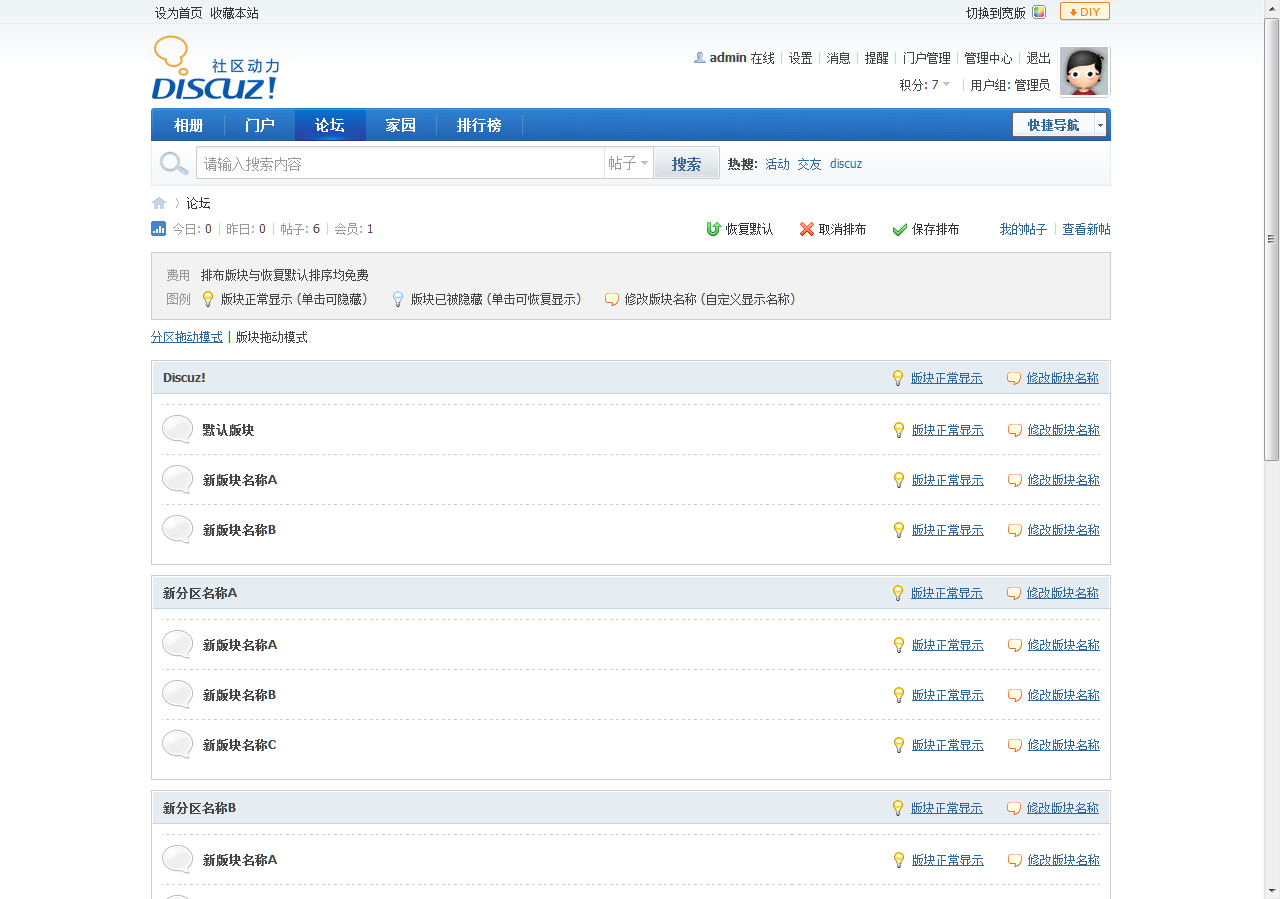
Task: Open the wide-version color switch icon
Action: pos(1039,12)
